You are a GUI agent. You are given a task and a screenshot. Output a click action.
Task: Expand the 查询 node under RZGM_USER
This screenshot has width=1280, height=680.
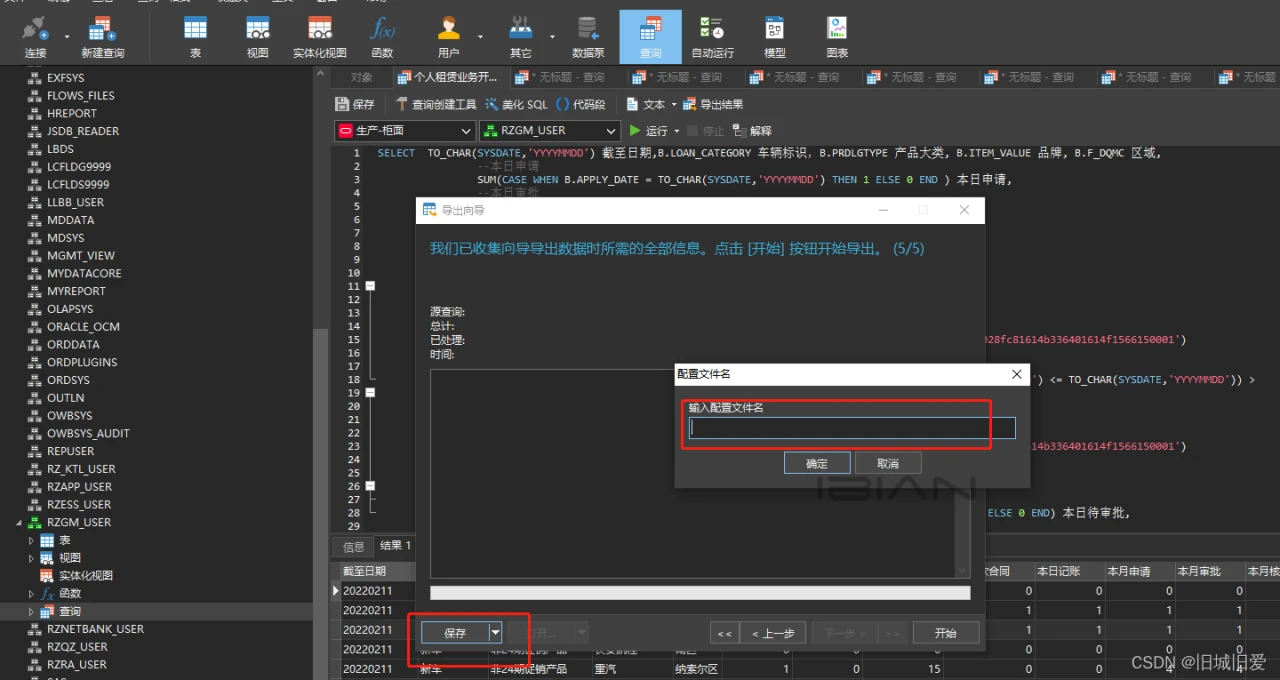pyautogui.click(x=31, y=611)
